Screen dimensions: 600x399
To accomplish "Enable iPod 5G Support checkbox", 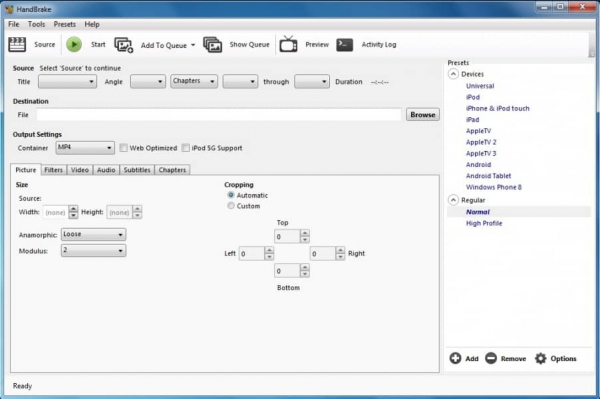I will (x=186, y=148).
